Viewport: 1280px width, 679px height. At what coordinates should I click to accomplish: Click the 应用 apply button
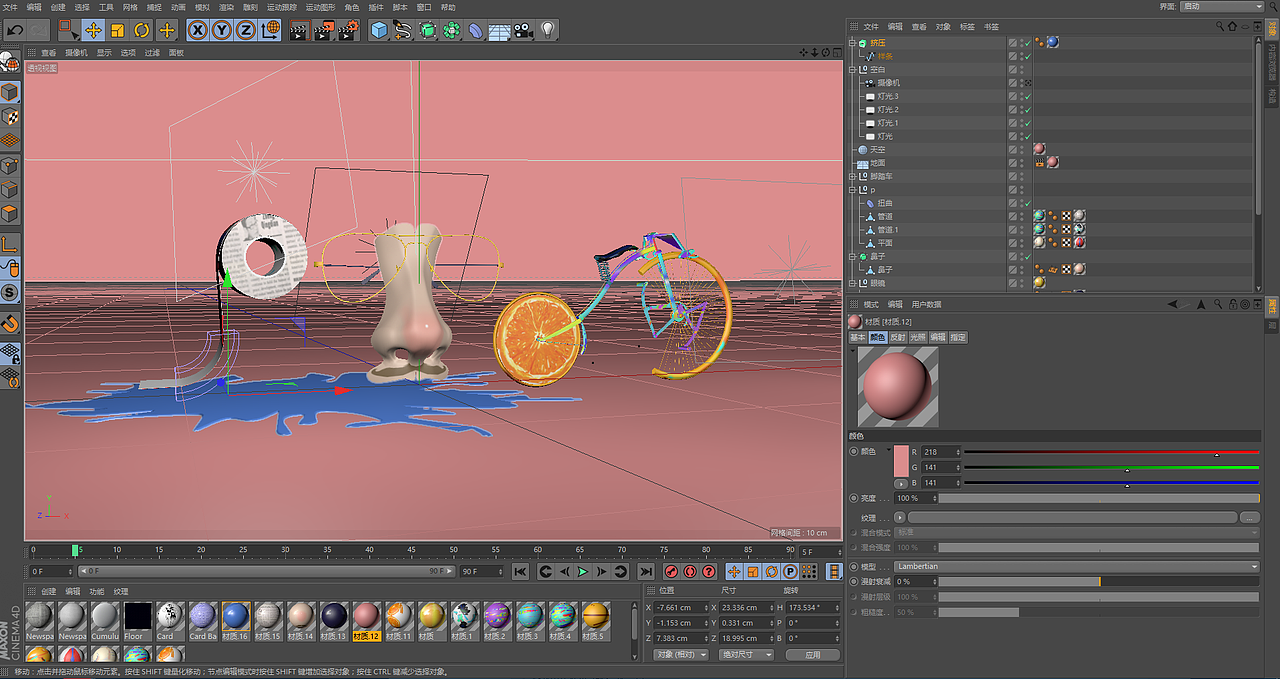pos(812,655)
